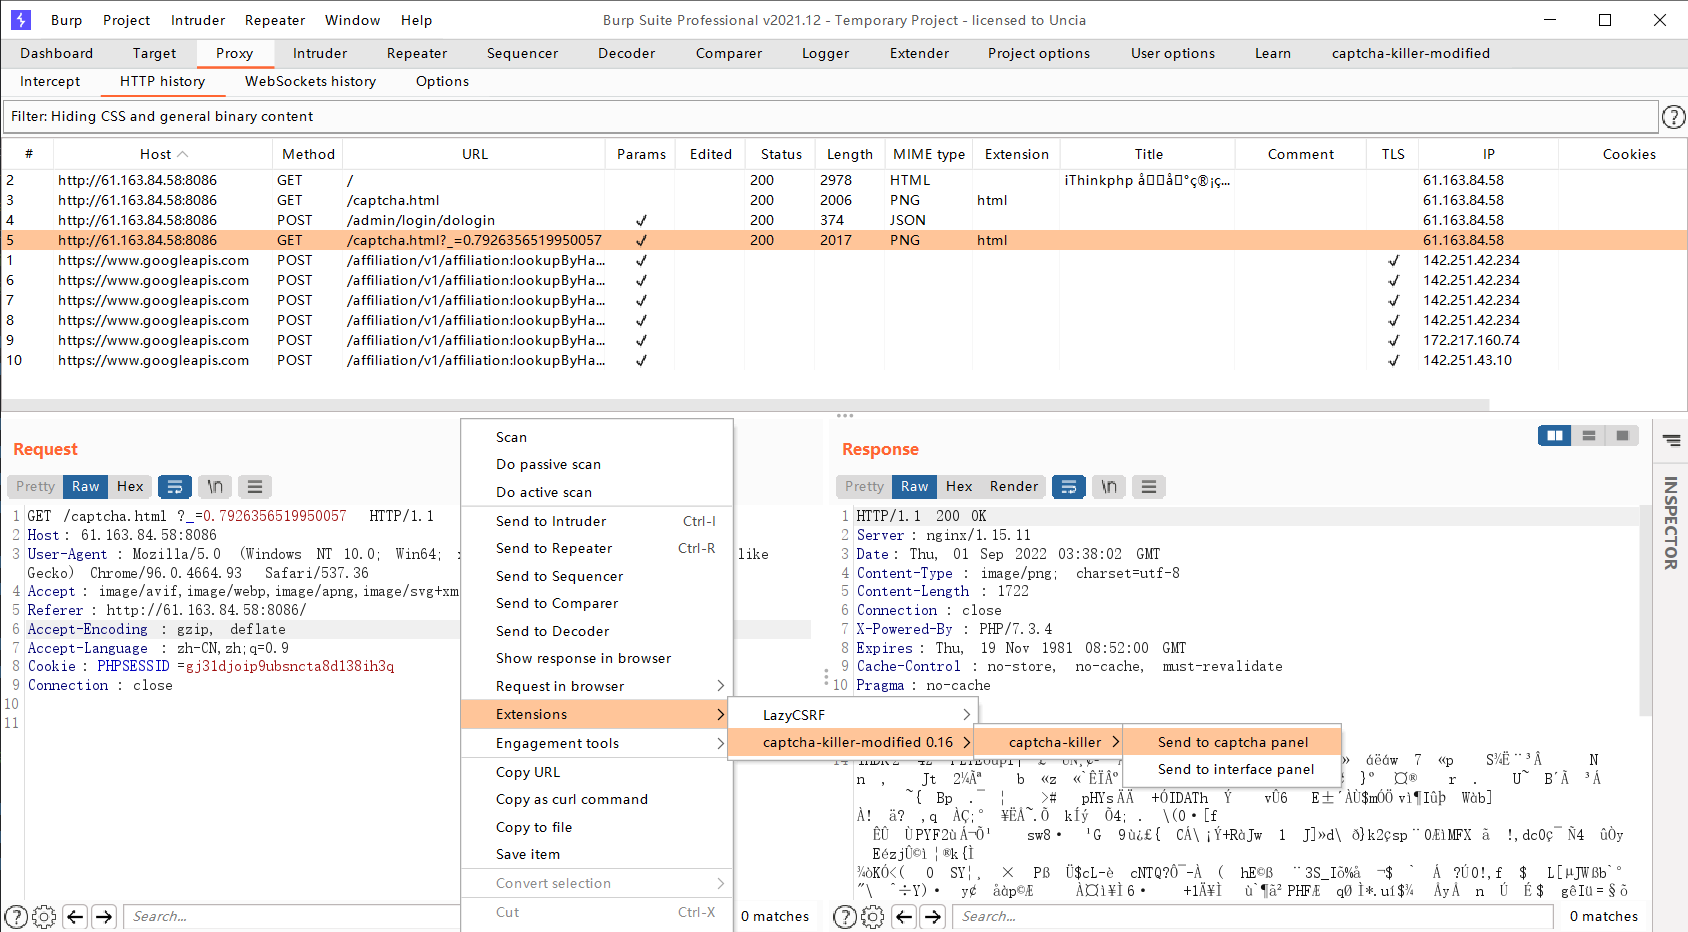Screen dimensions: 1688x932
Task: Toggle request show non-printable chars \n icon
Action: point(215,487)
